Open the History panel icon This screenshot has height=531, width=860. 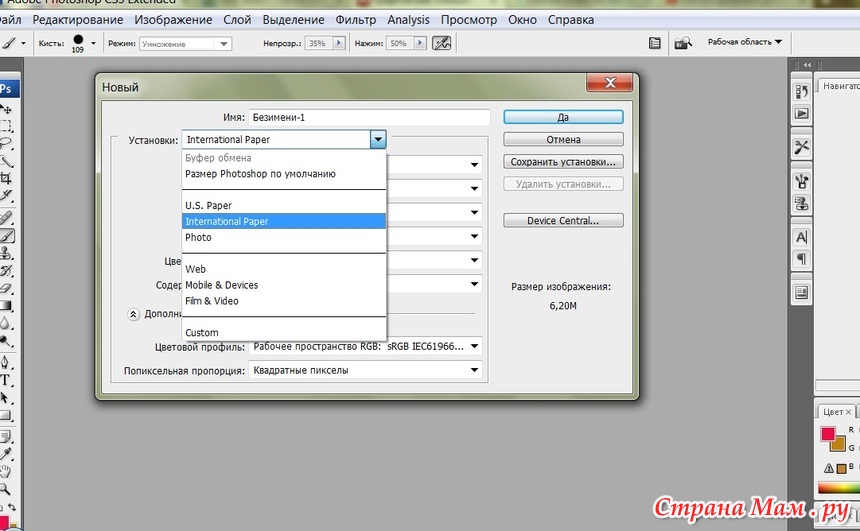click(801, 91)
